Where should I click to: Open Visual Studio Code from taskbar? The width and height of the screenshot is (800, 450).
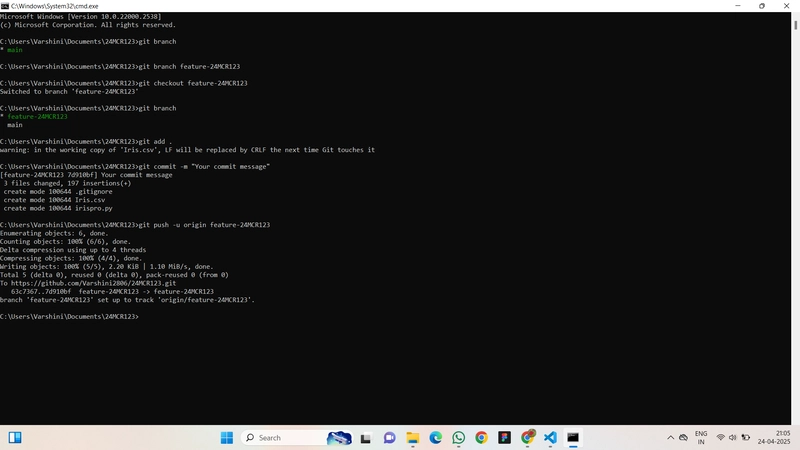(550, 438)
